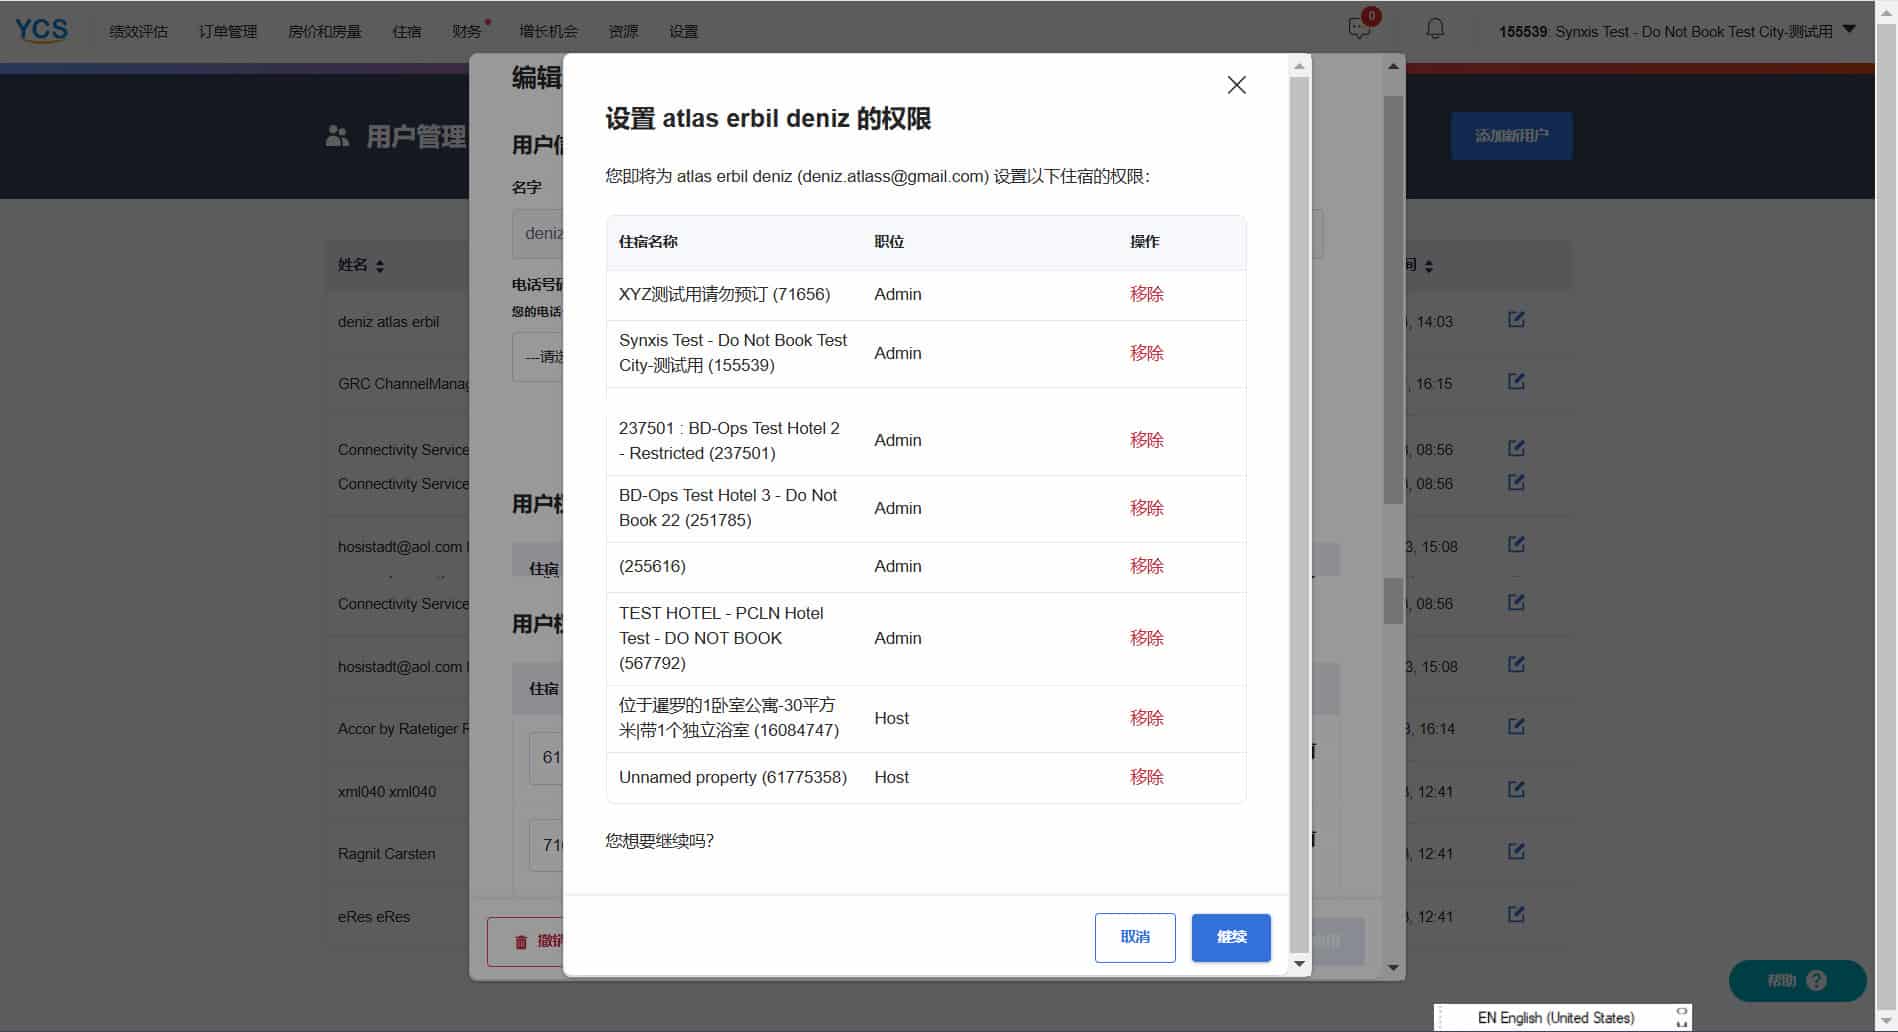1898x1032 pixels.
Task: Click the 职位 column header
Action: tap(889, 242)
